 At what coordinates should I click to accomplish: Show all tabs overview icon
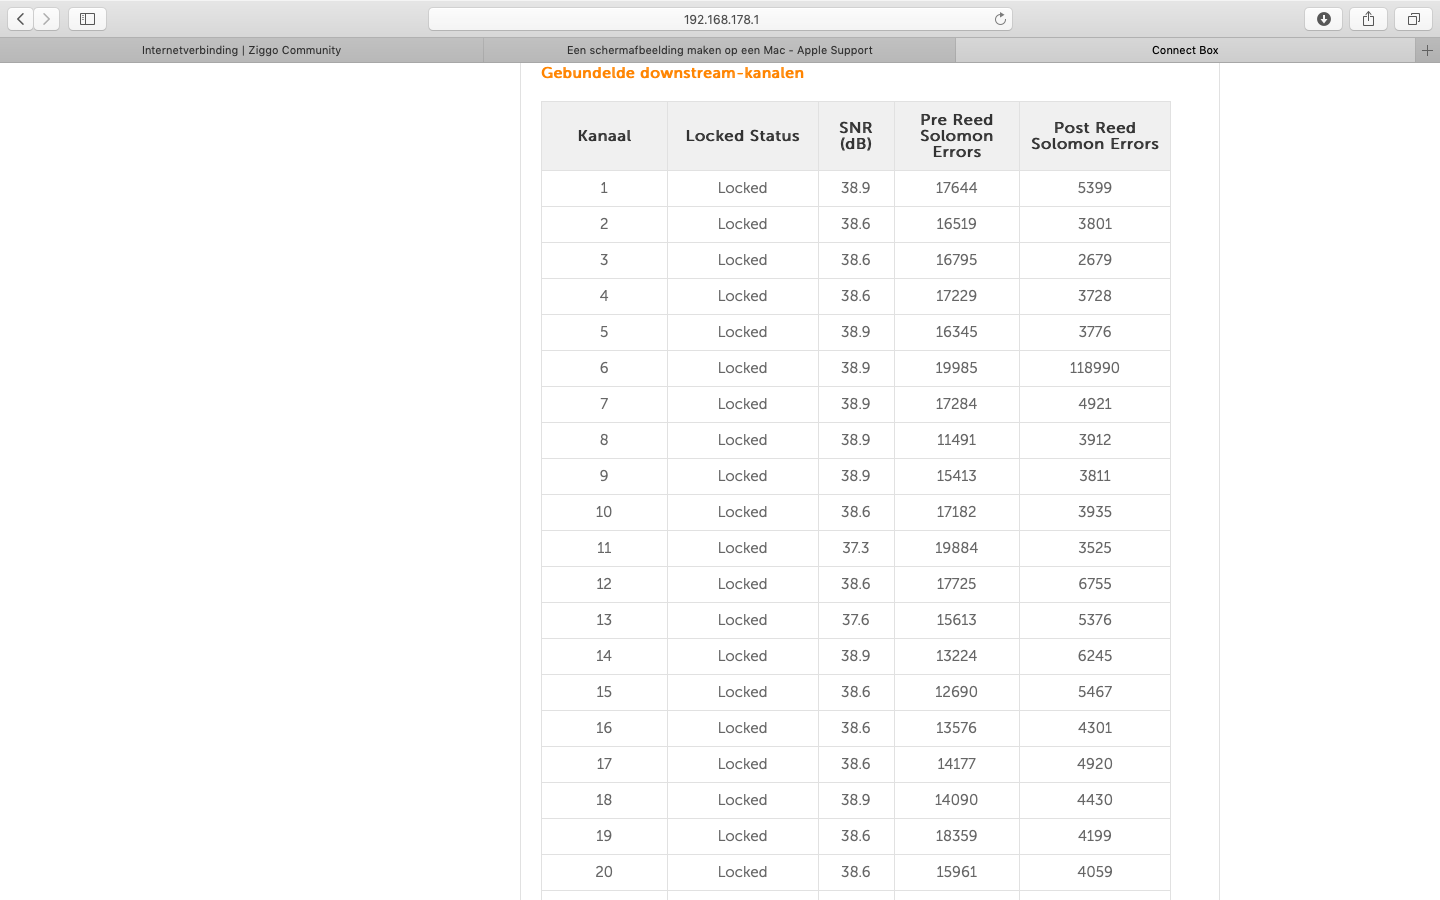(1413, 19)
